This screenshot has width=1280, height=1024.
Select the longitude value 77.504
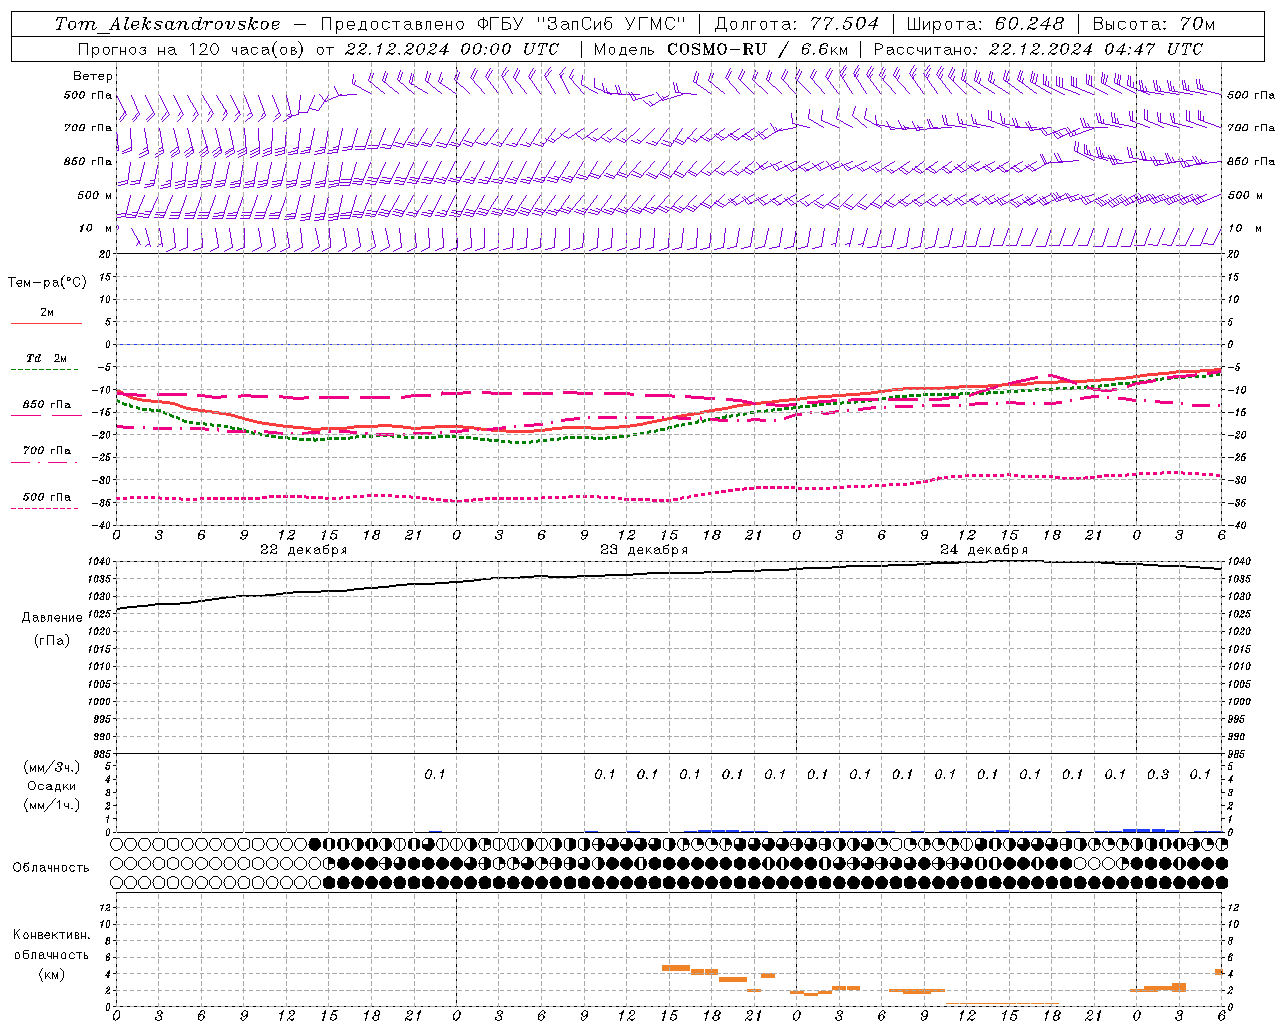tap(844, 24)
